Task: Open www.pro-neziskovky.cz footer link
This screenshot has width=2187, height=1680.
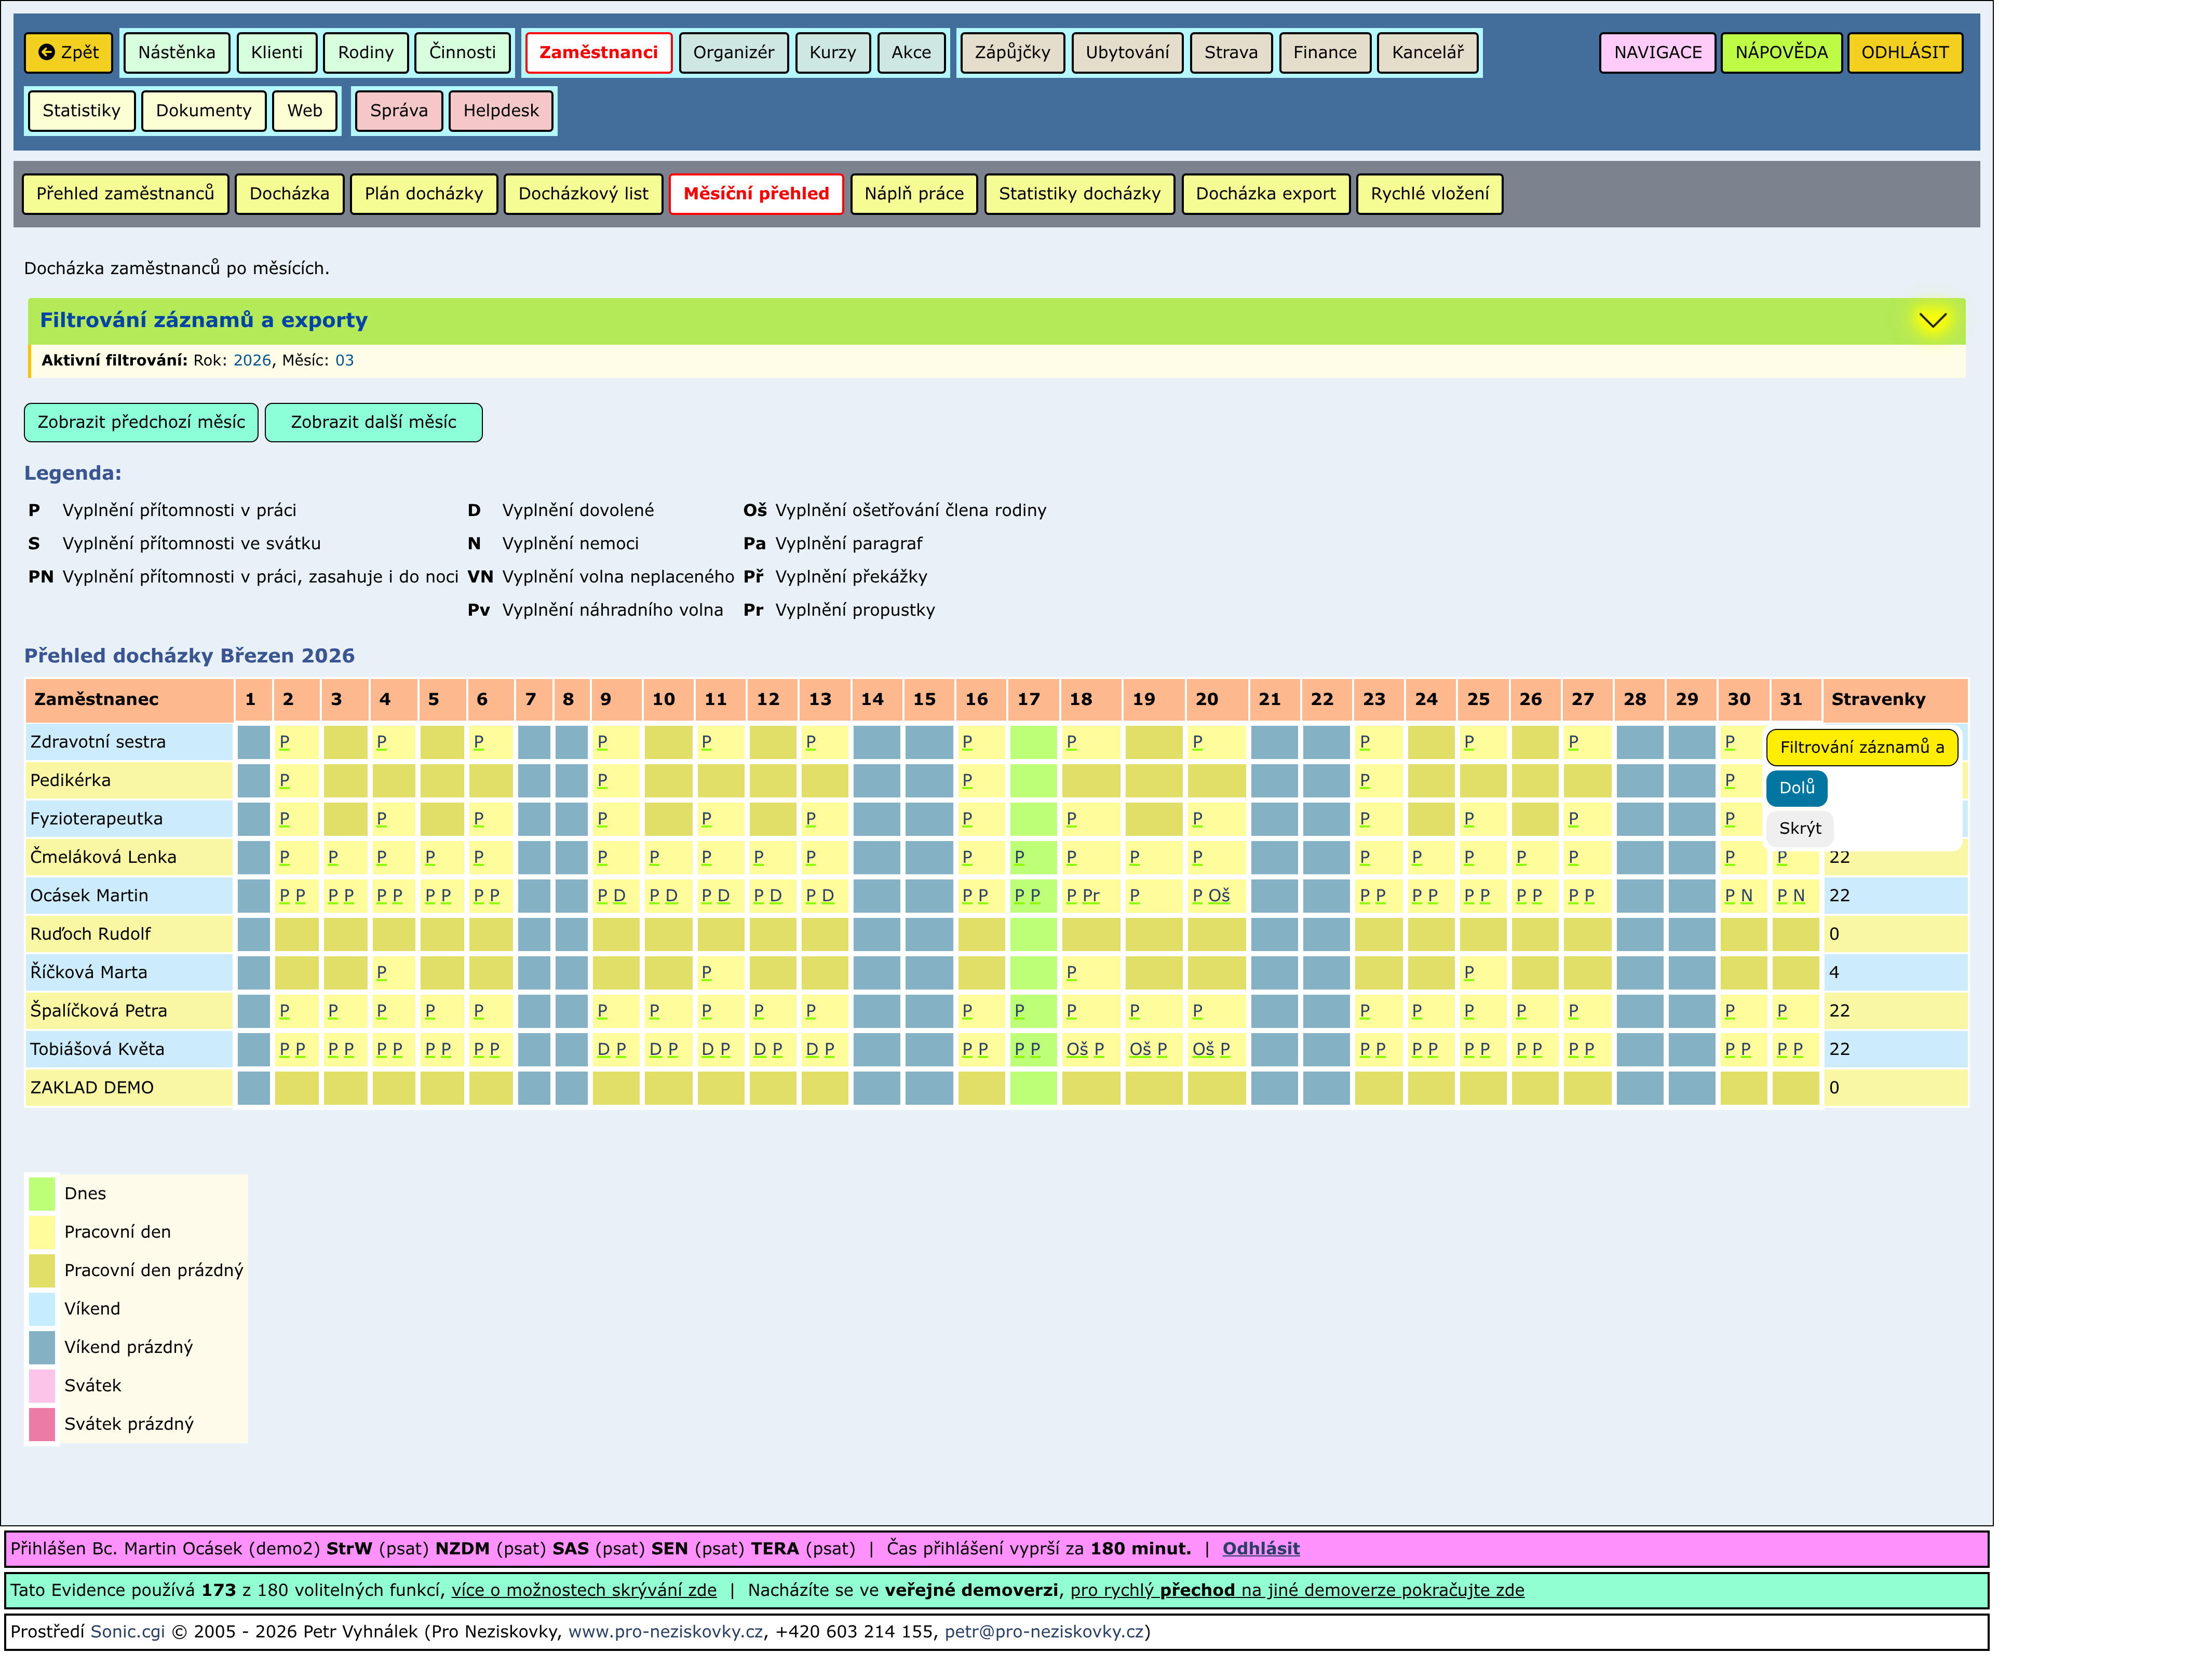Action: point(665,1632)
